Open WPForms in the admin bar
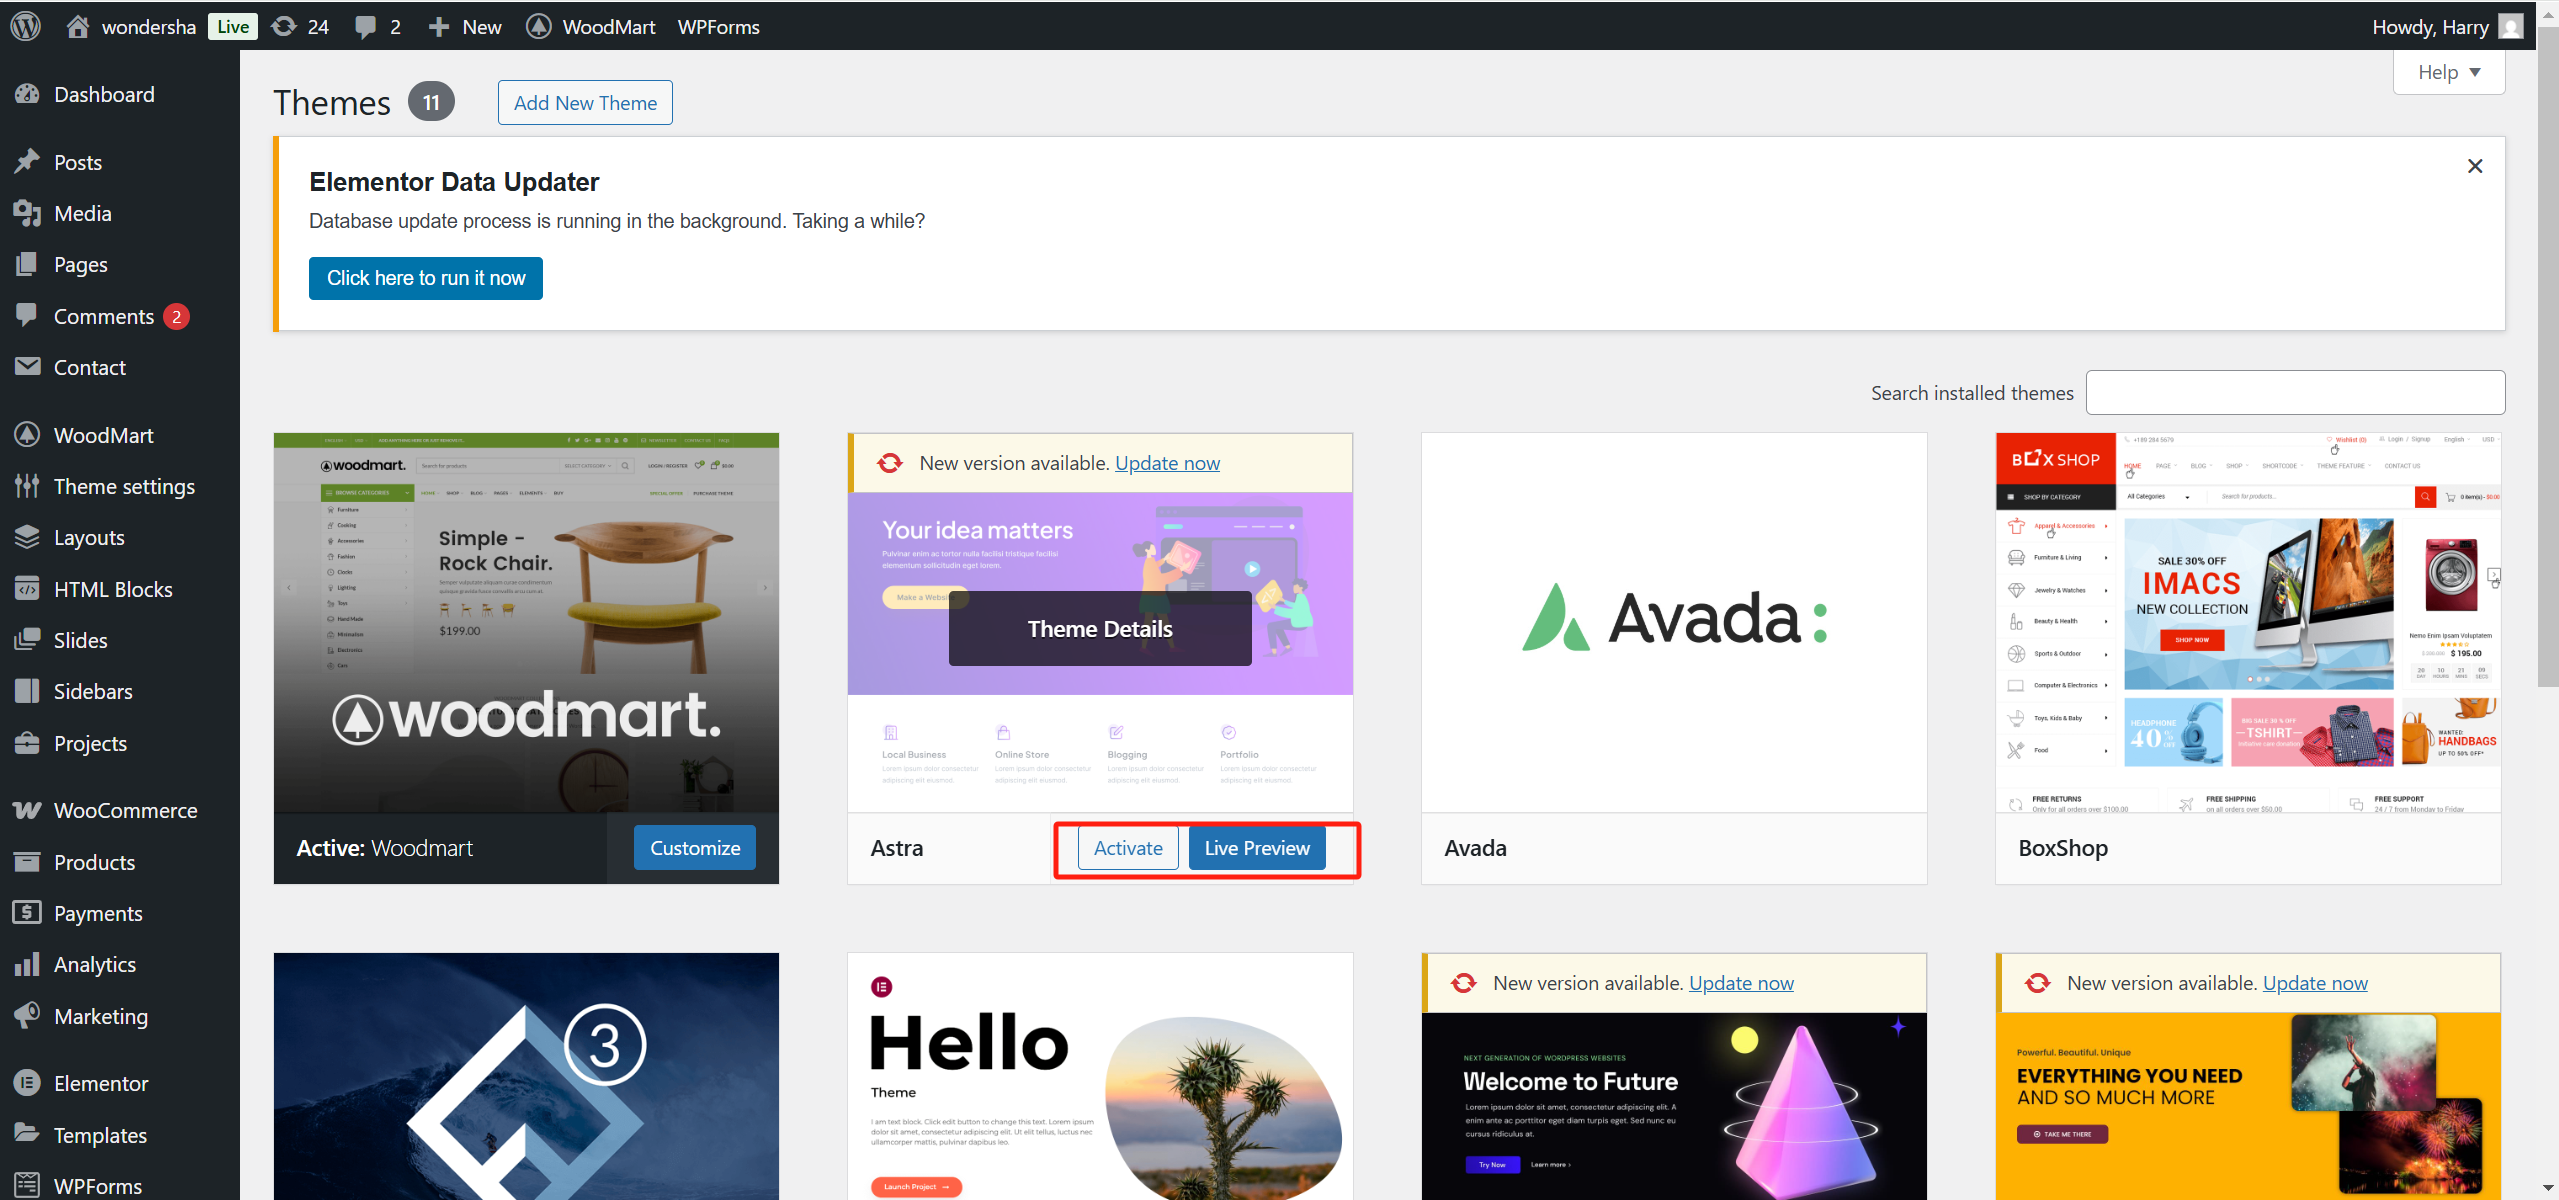 718,26
